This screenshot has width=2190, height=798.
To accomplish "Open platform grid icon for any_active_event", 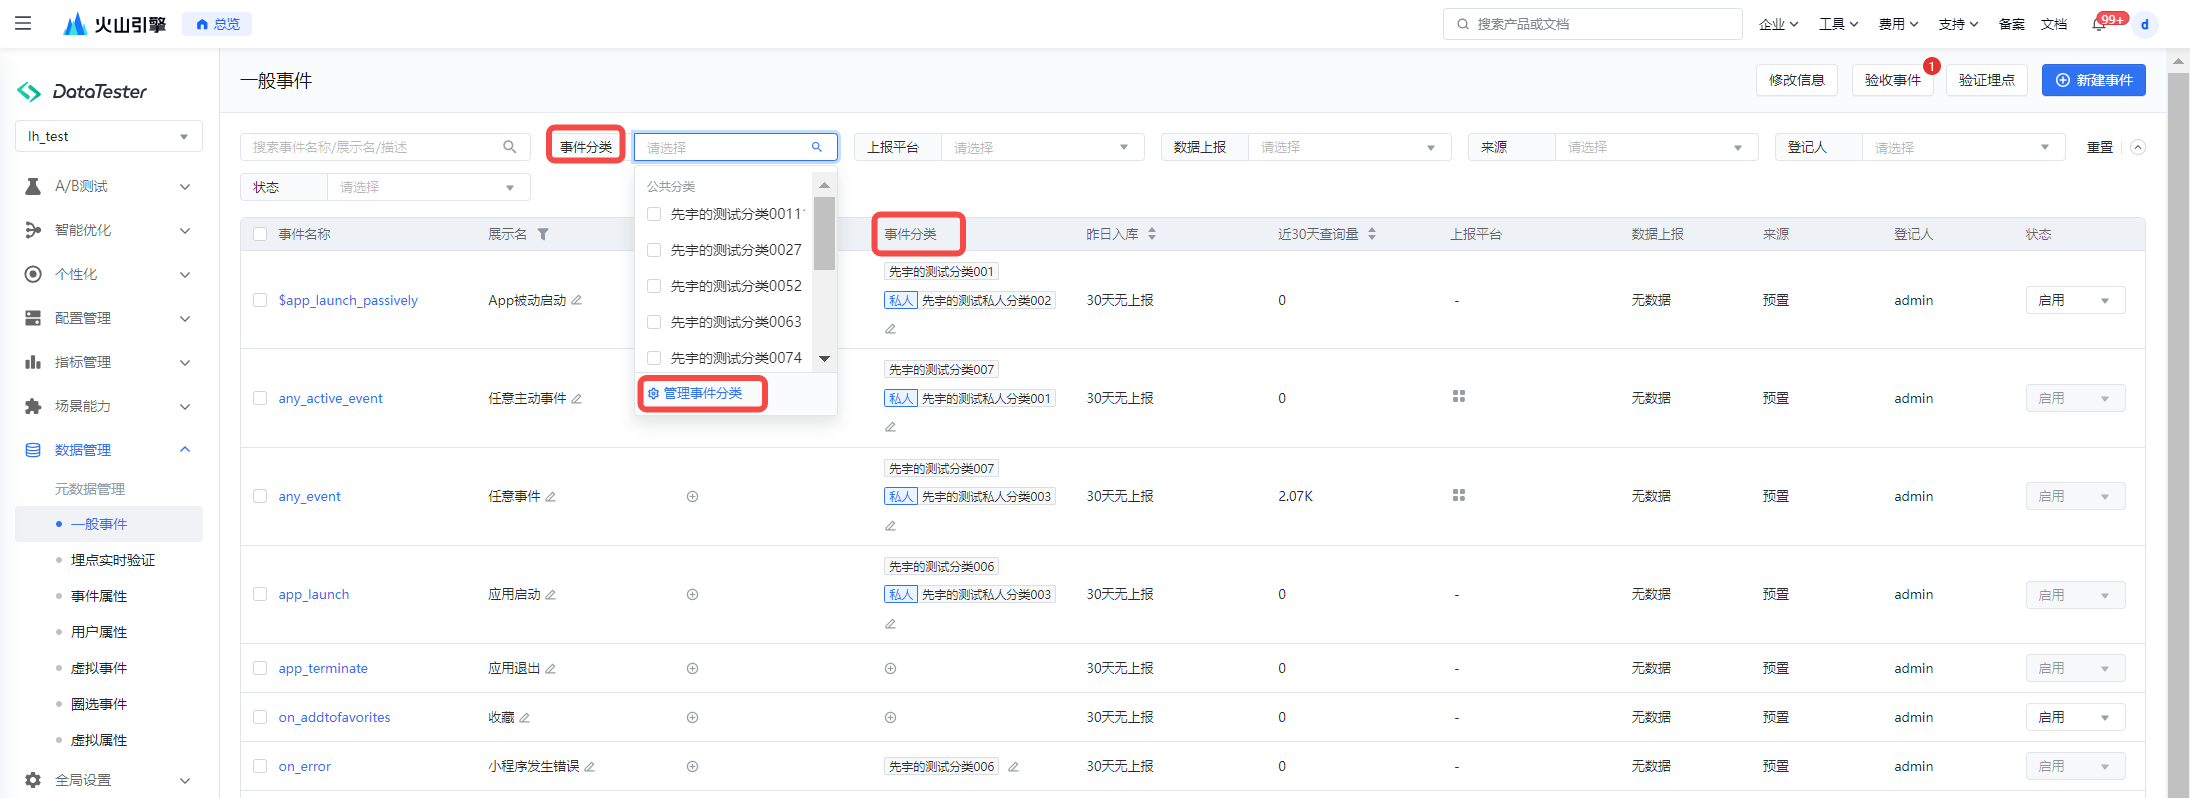I will [1459, 396].
